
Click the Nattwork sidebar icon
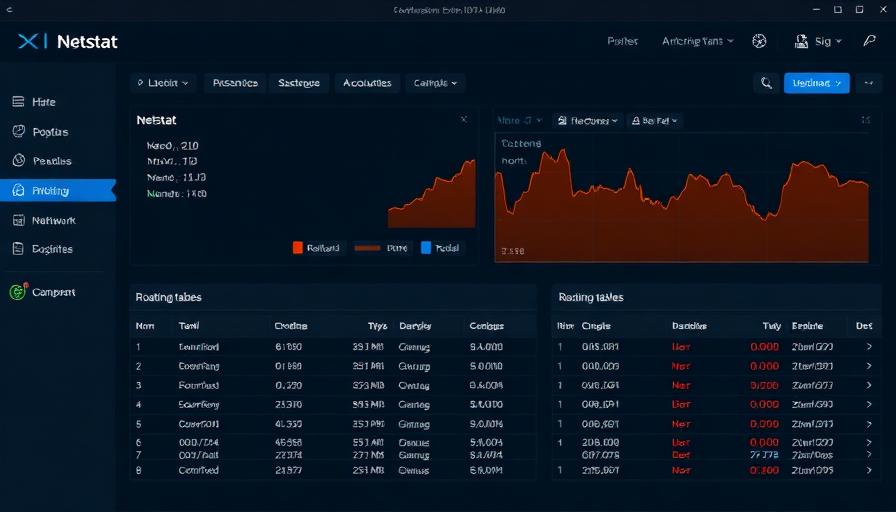(x=18, y=220)
